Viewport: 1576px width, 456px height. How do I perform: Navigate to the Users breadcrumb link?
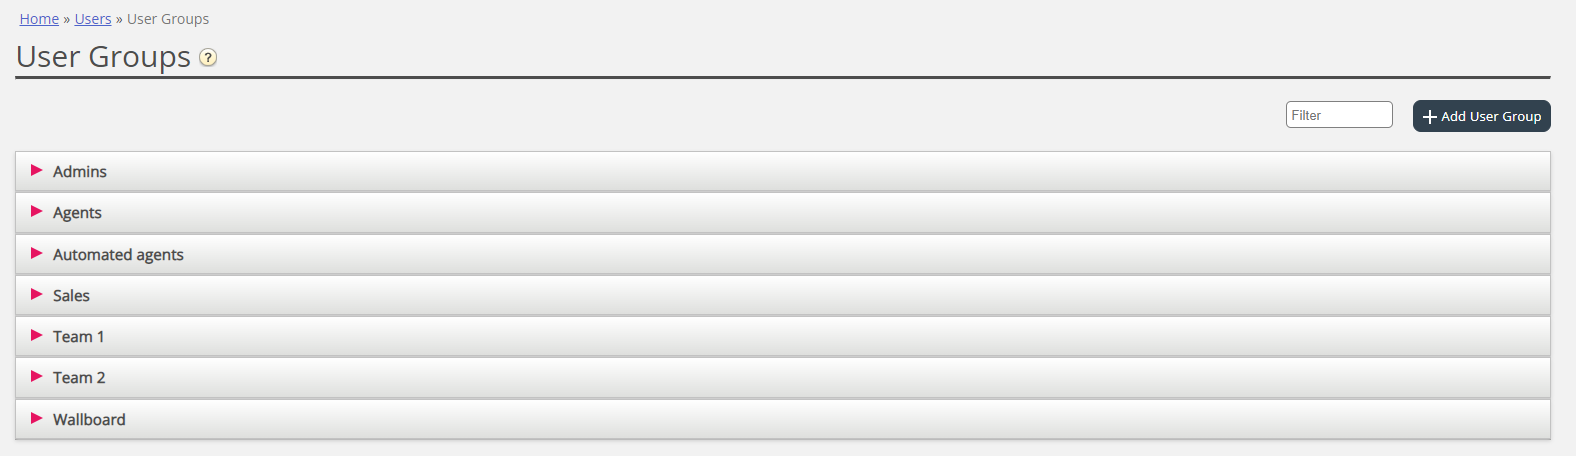(93, 19)
